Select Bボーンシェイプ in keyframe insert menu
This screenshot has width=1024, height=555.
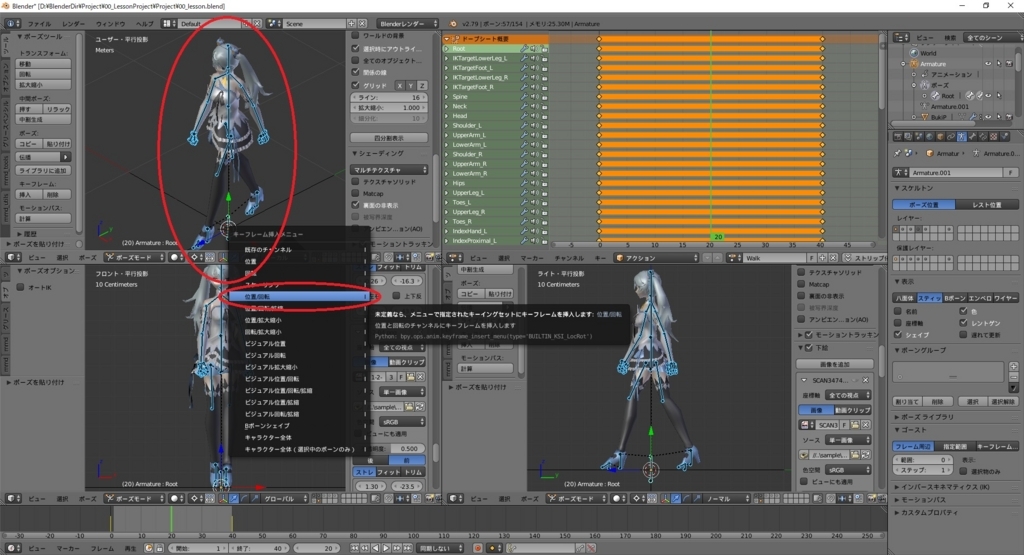coord(299,426)
